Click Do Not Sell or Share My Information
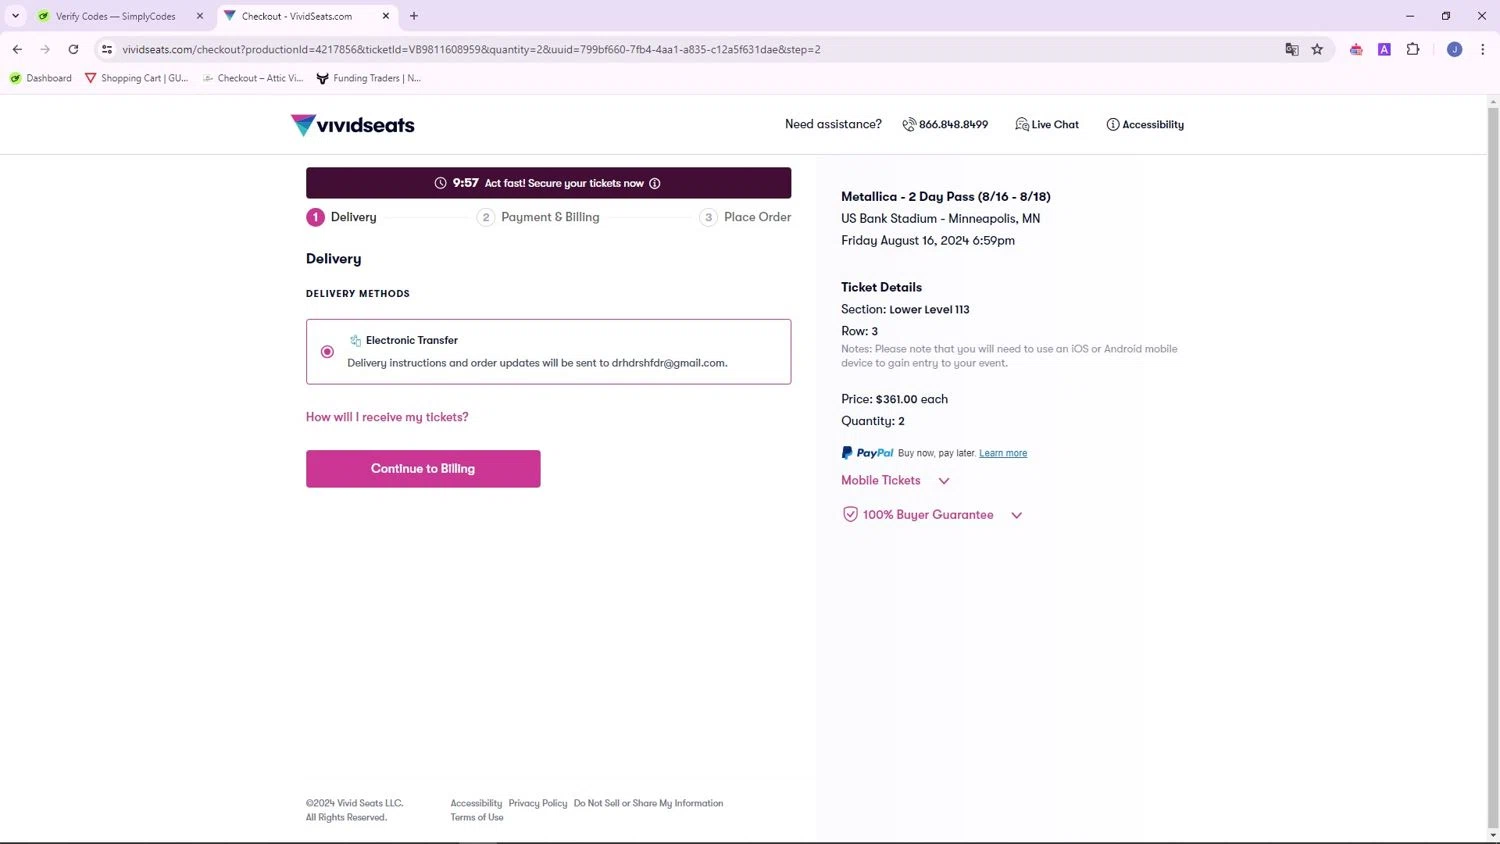Viewport: 1500px width, 844px height. click(649, 803)
